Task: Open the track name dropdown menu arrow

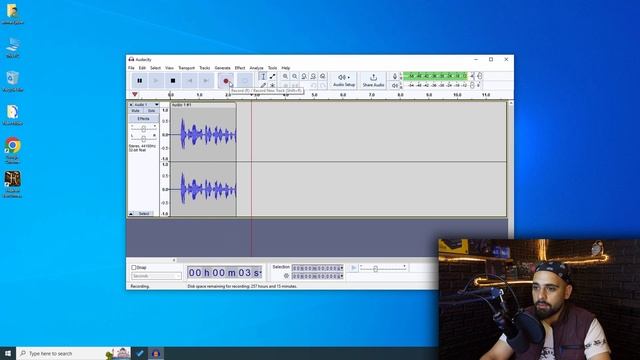Action: pyautogui.click(x=156, y=105)
